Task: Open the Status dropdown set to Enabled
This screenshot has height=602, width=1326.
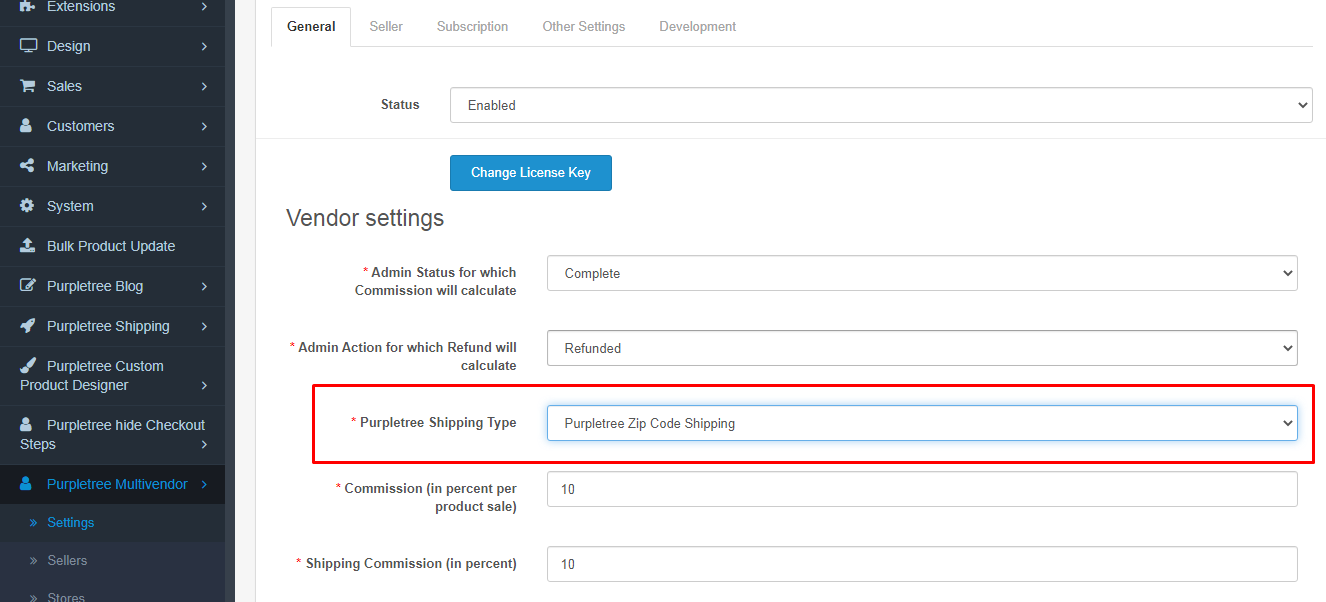Action: [881, 105]
